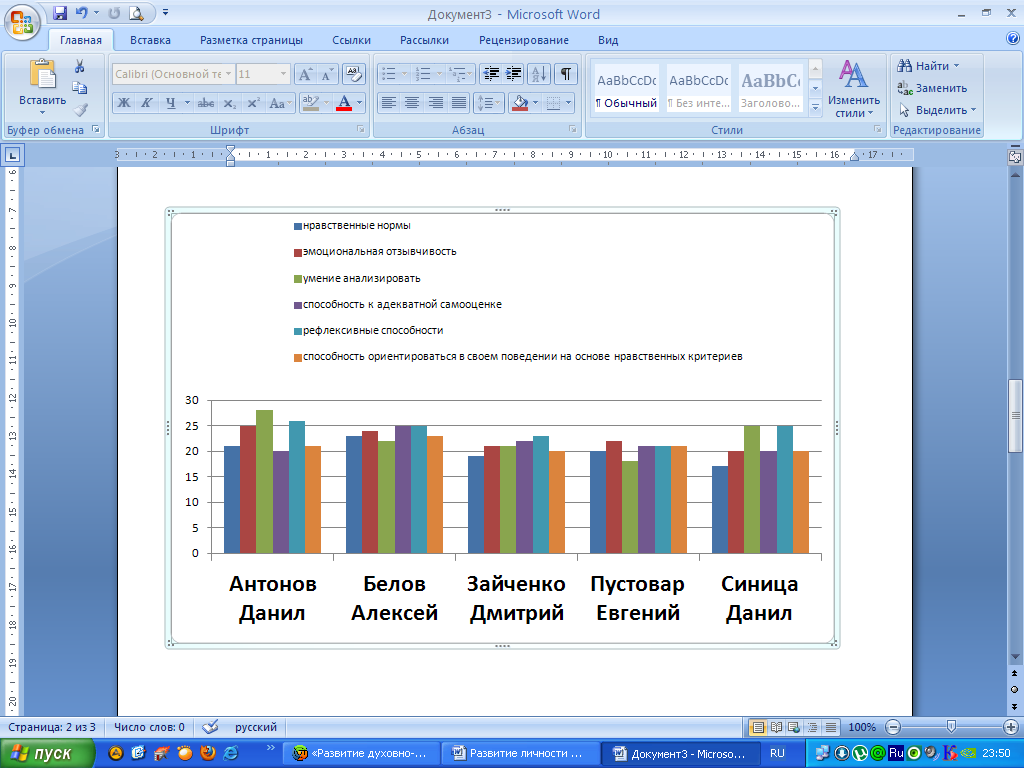Click the tab selector at ruler corner

(13, 155)
